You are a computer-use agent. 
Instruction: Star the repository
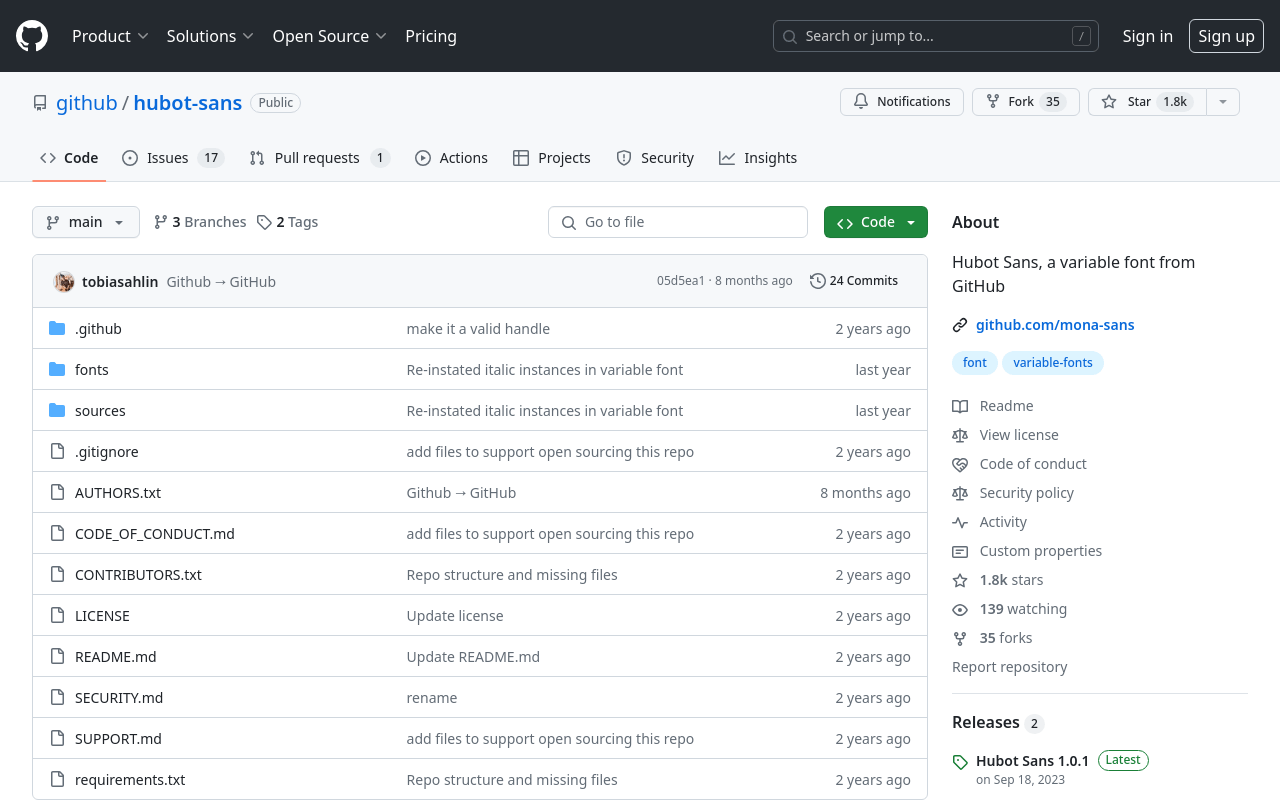[1147, 102]
